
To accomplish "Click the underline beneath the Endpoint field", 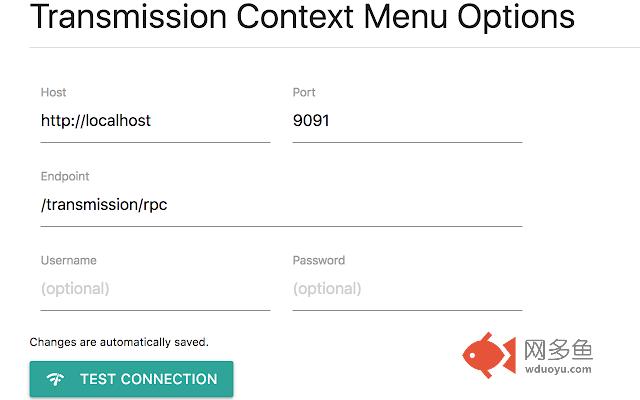I will coord(281,226).
